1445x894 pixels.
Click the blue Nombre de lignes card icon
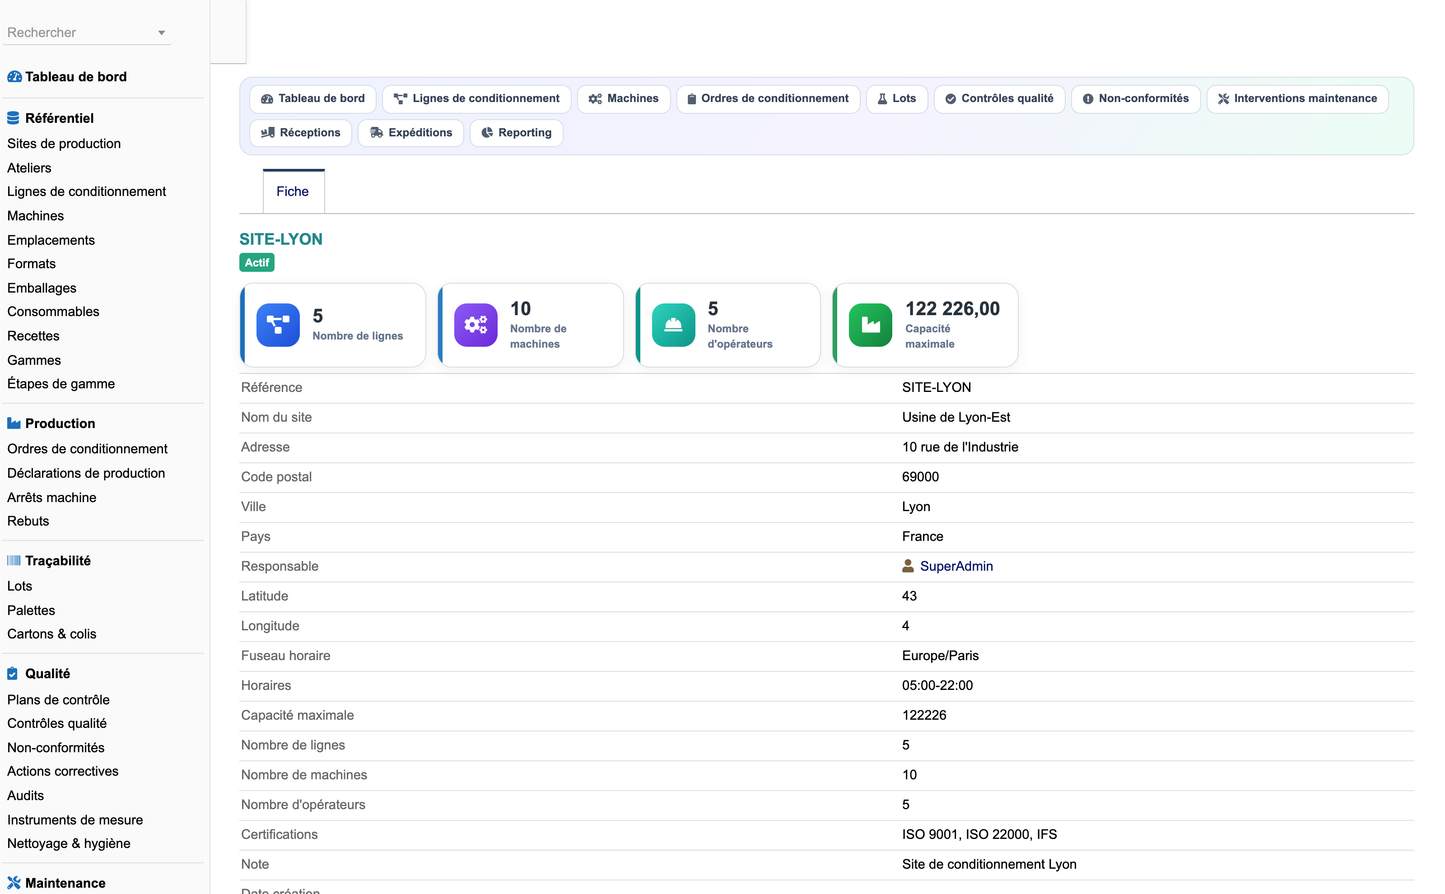[x=278, y=325]
